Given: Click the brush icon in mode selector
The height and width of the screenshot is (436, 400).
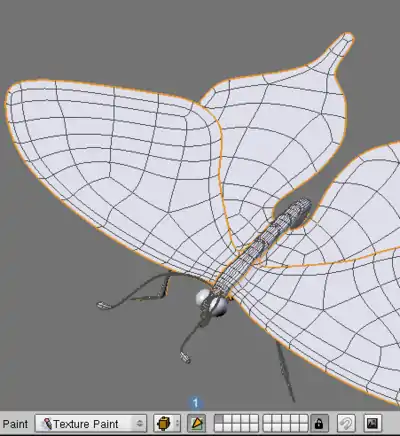Looking at the screenshot, I should (x=48, y=424).
